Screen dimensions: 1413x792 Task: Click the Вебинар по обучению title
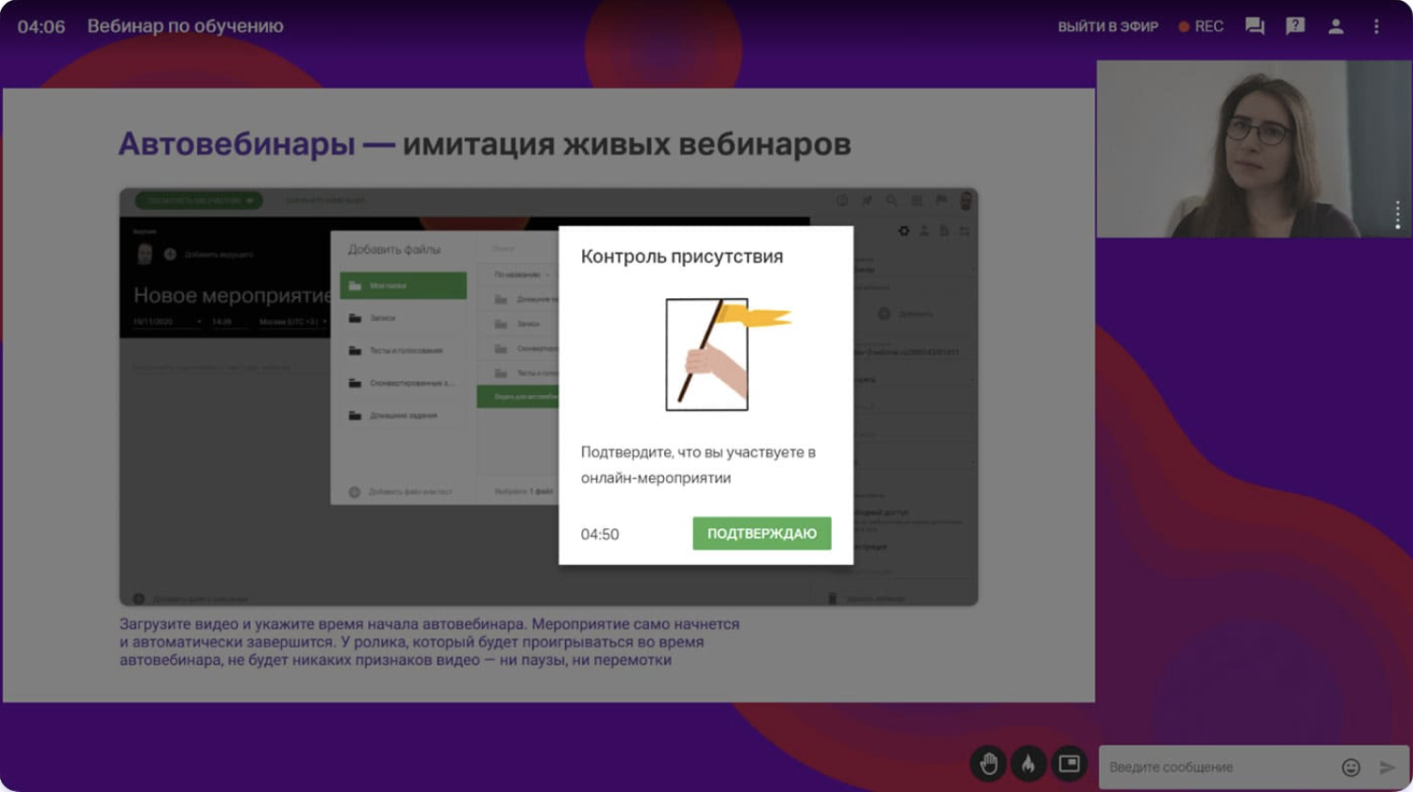(185, 27)
